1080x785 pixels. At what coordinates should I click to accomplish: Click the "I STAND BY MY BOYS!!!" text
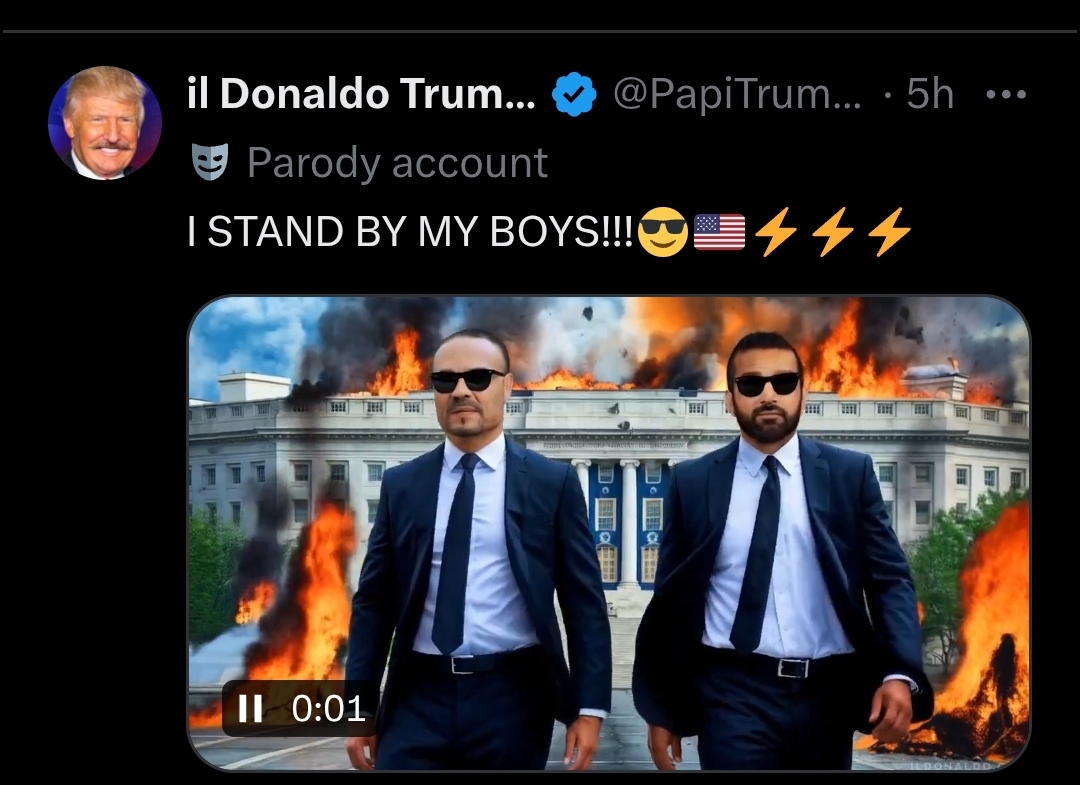410,231
